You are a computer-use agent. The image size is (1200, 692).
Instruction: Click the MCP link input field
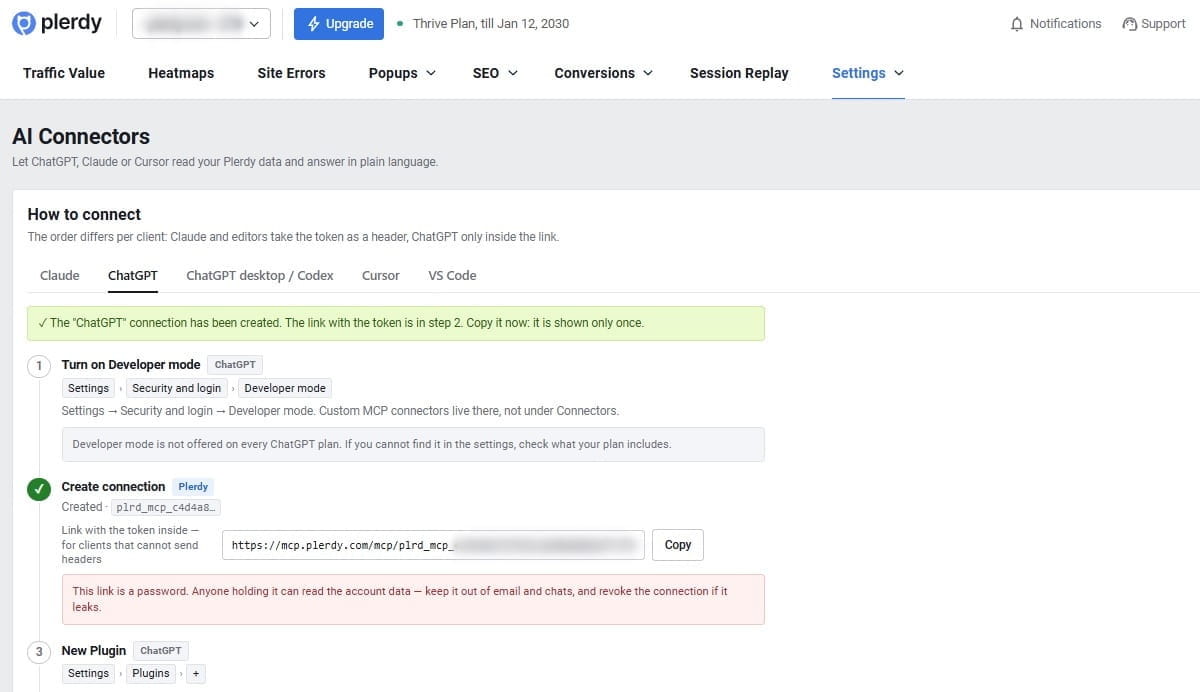(433, 545)
